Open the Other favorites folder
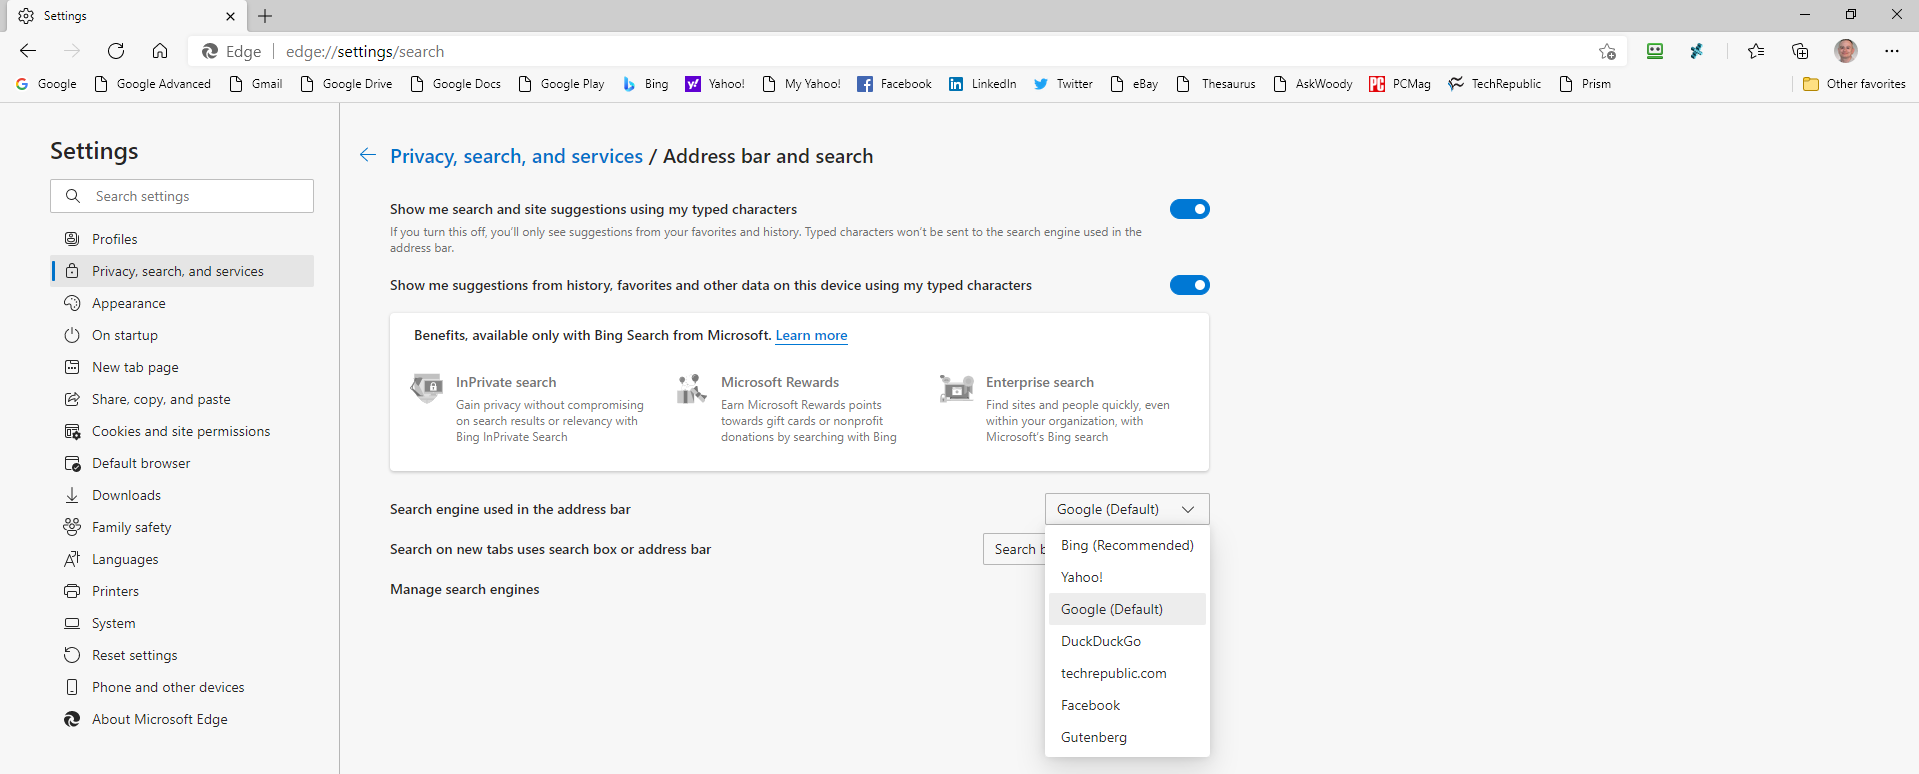The width and height of the screenshot is (1919, 774). (1854, 84)
